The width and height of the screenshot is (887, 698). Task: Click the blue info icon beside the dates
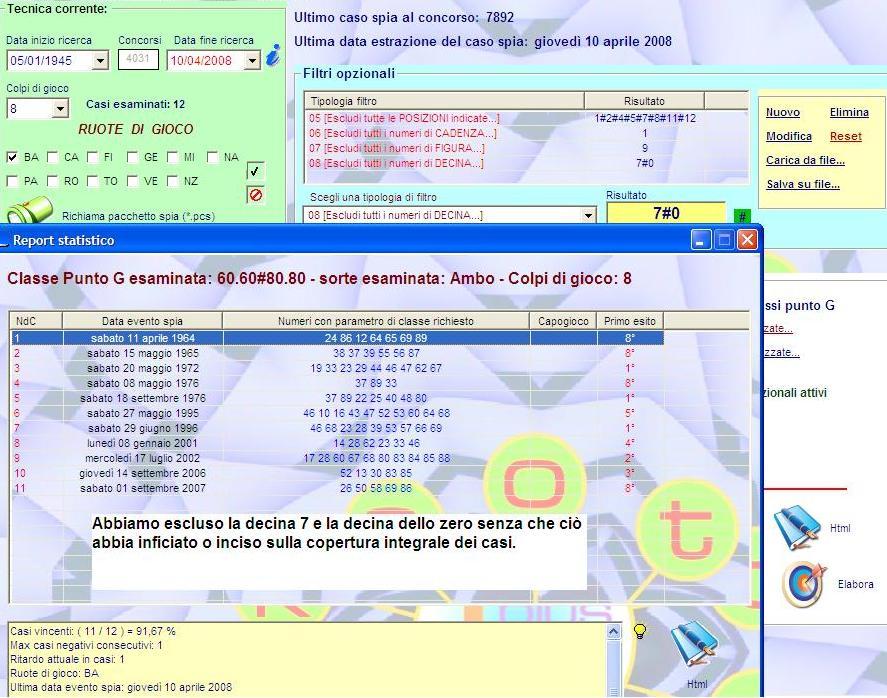tap(272, 57)
